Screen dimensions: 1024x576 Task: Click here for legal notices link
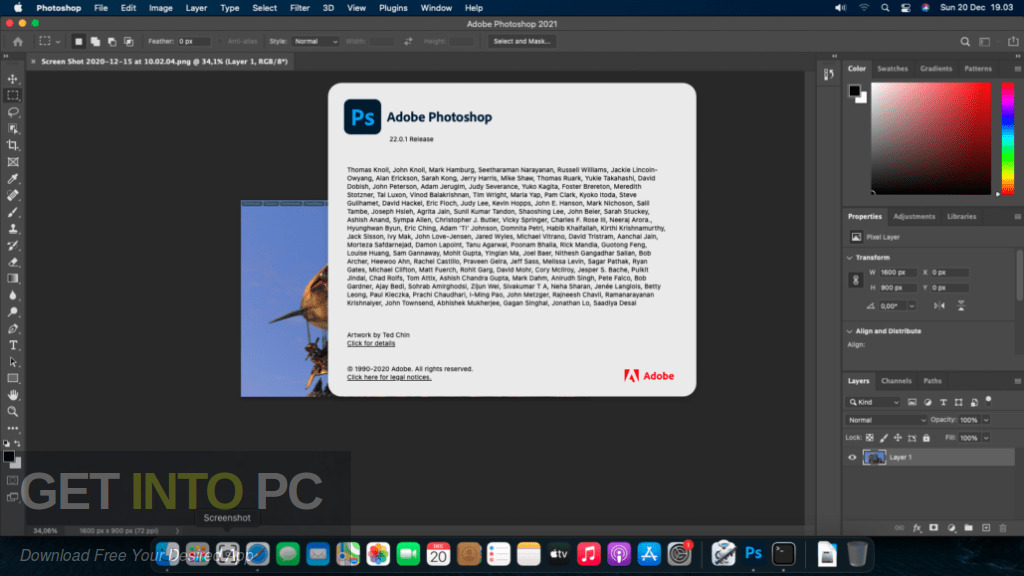(x=389, y=377)
